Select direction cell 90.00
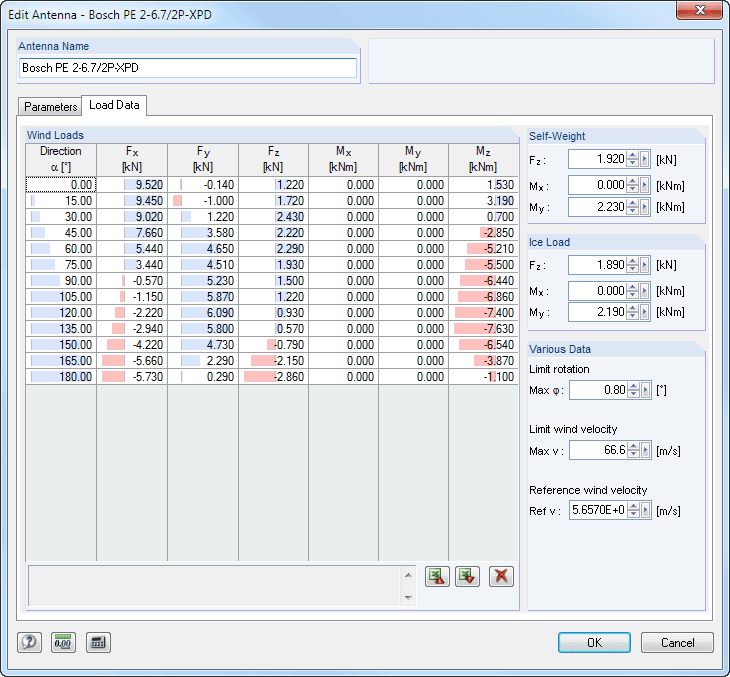The image size is (730, 677). pos(61,281)
